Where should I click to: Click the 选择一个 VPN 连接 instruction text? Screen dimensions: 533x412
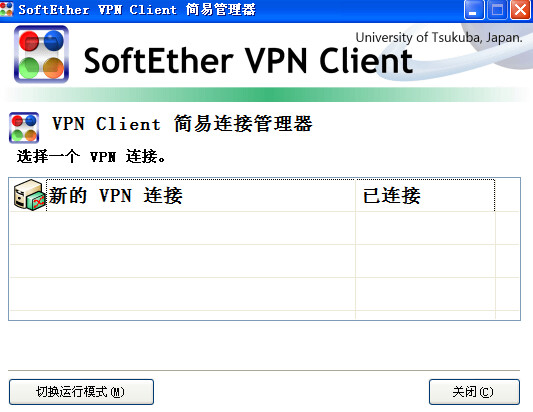coord(91,157)
